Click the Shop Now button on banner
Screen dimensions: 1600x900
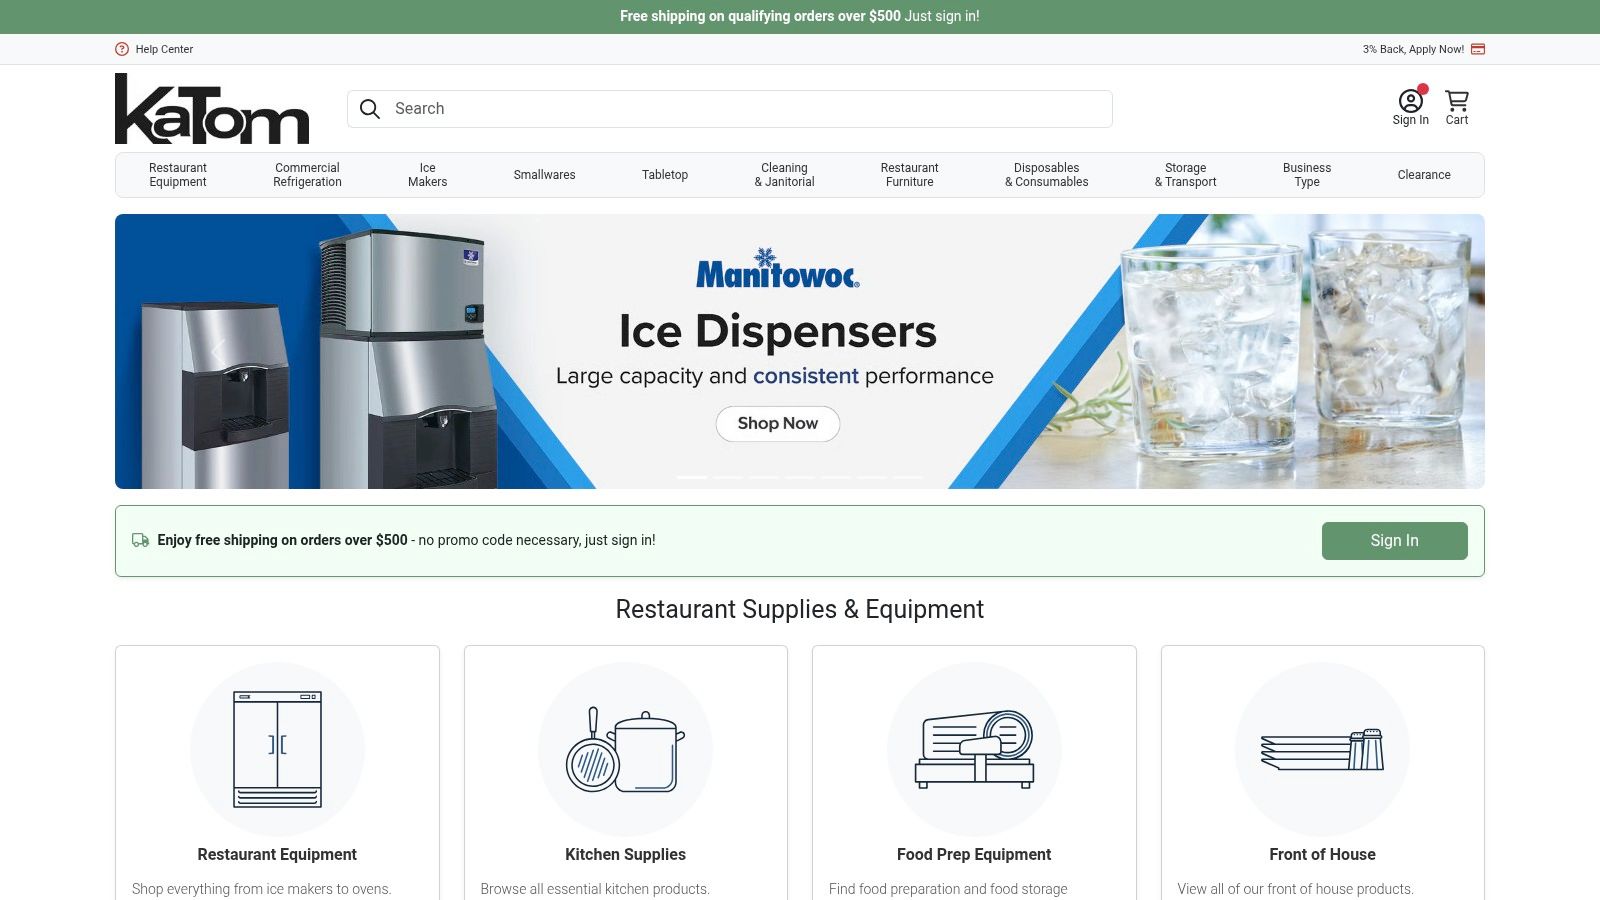click(x=778, y=423)
